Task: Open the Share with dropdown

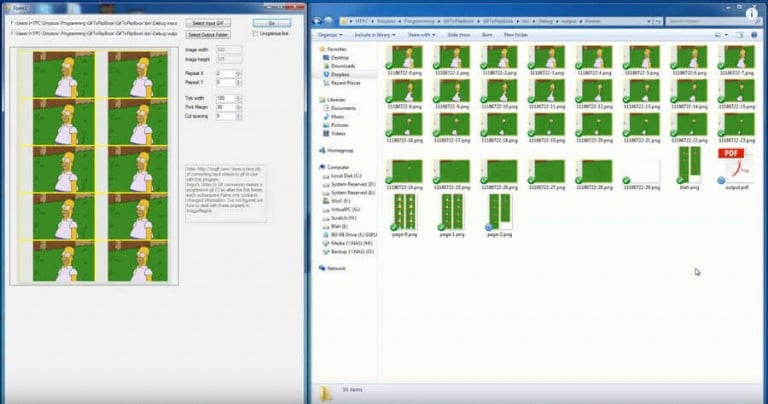Action: tap(421, 35)
